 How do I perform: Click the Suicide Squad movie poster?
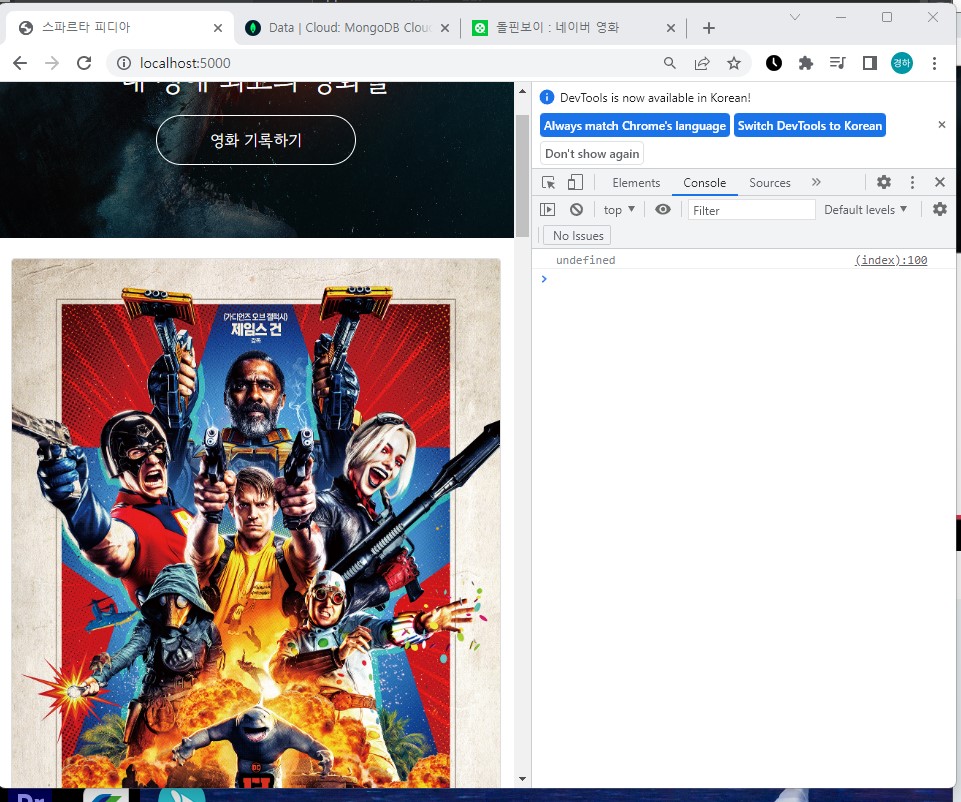pyautogui.click(x=256, y=523)
